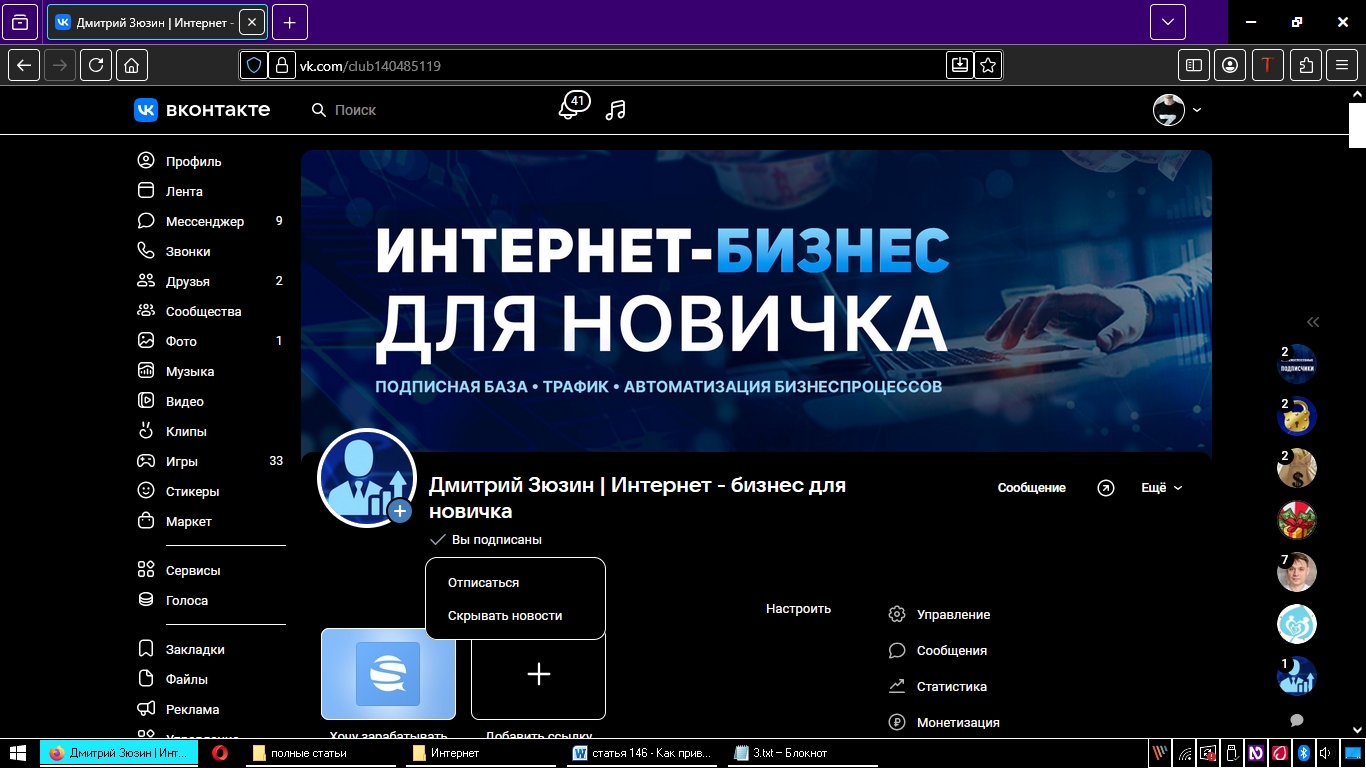
Task: Toggle tracking protection shield in address bar
Action: (x=253, y=65)
